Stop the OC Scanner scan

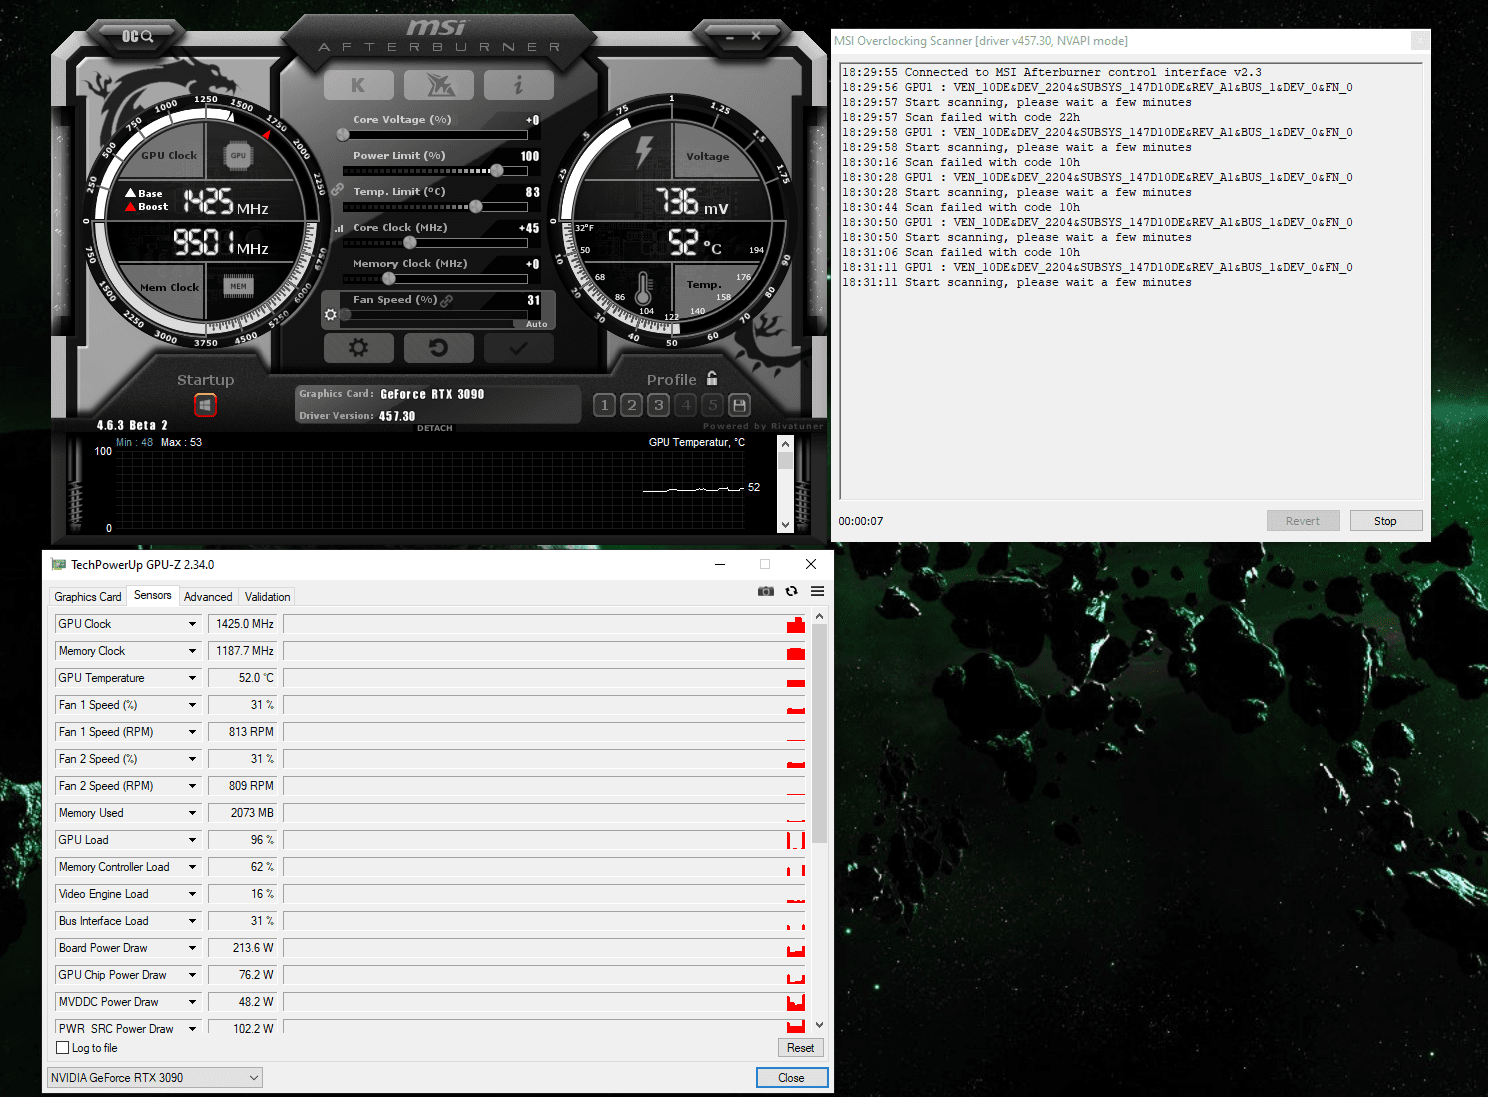pyautogui.click(x=1385, y=521)
